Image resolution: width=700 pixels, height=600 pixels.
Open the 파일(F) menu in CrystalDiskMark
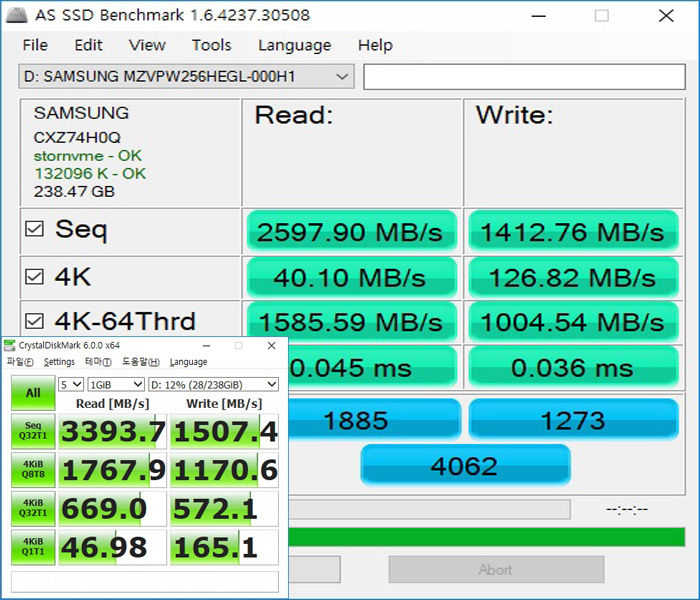[20, 362]
